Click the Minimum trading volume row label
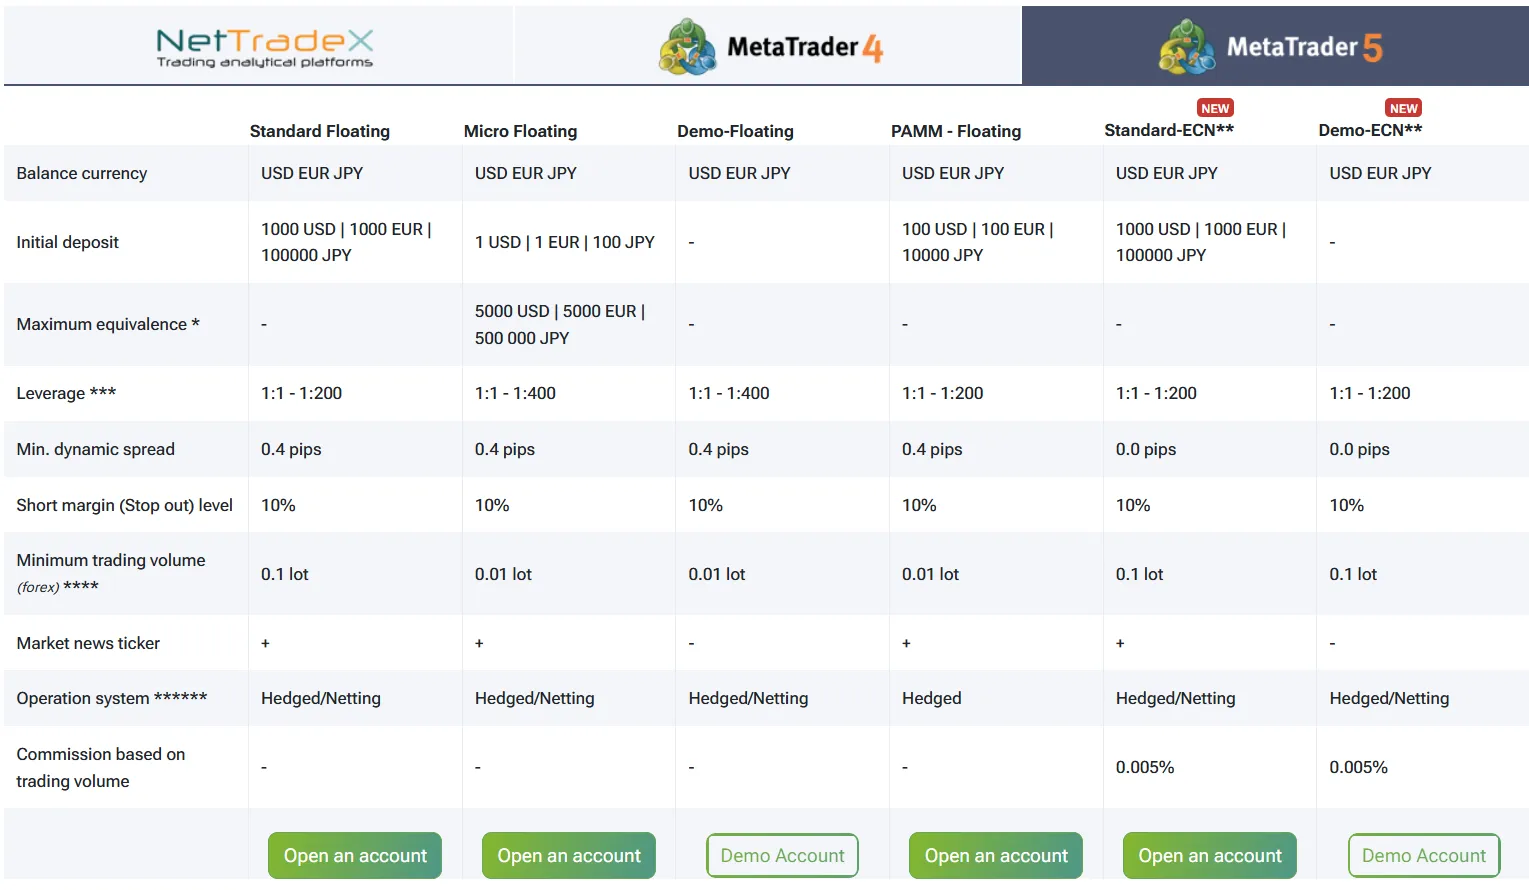Viewport: 1529px width, 890px height. tap(111, 573)
